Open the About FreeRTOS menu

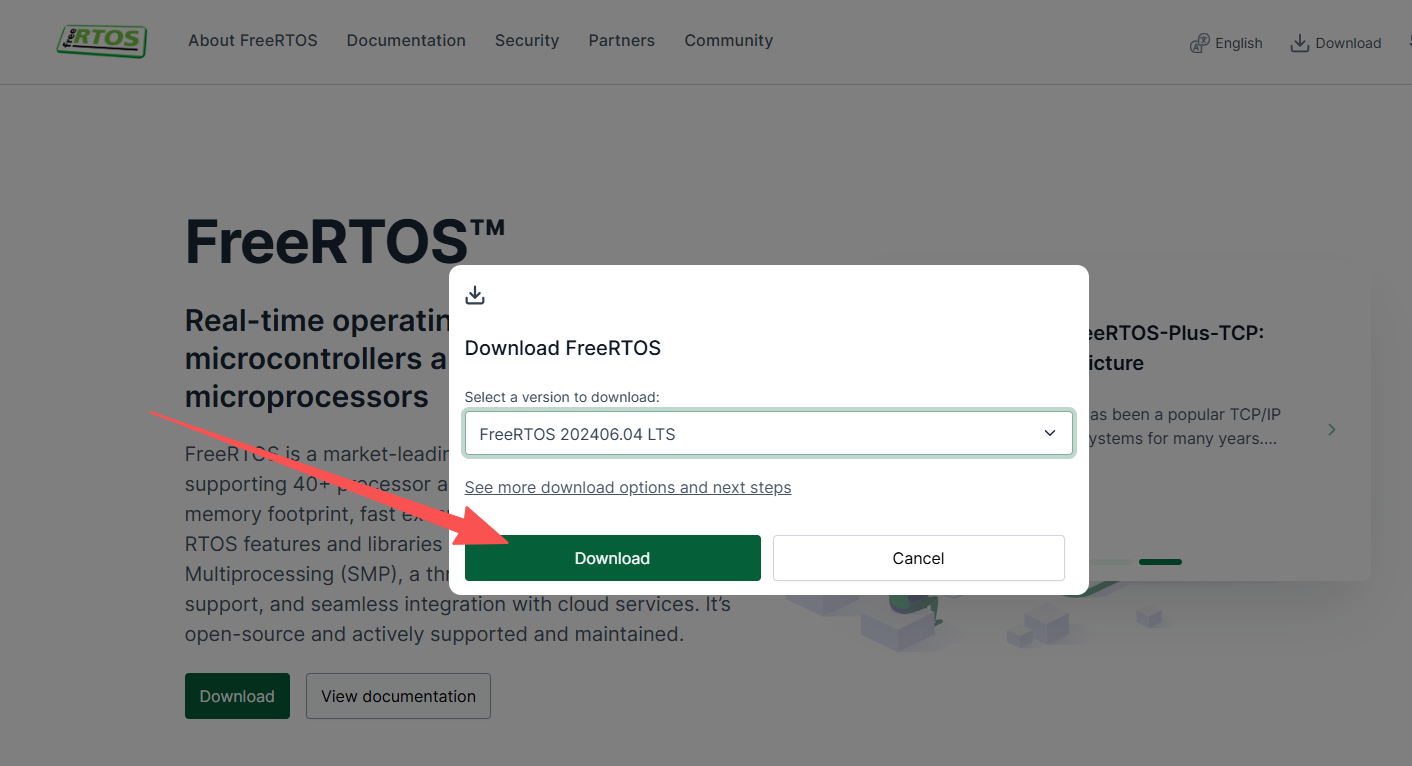coord(253,41)
